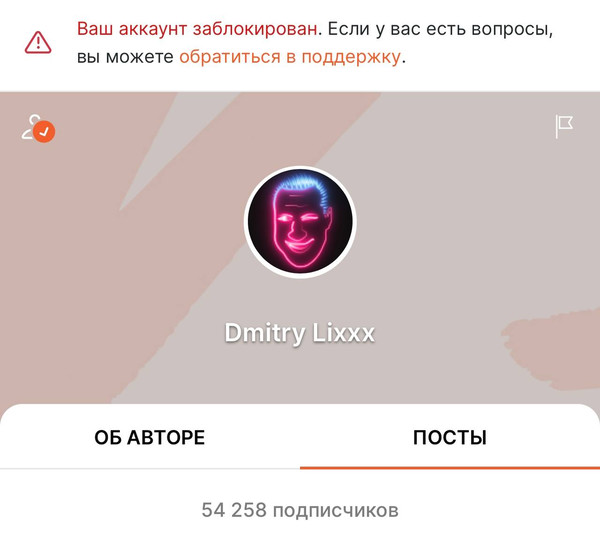Click the orange checkmark badge on subscription icon

coord(44,132)
